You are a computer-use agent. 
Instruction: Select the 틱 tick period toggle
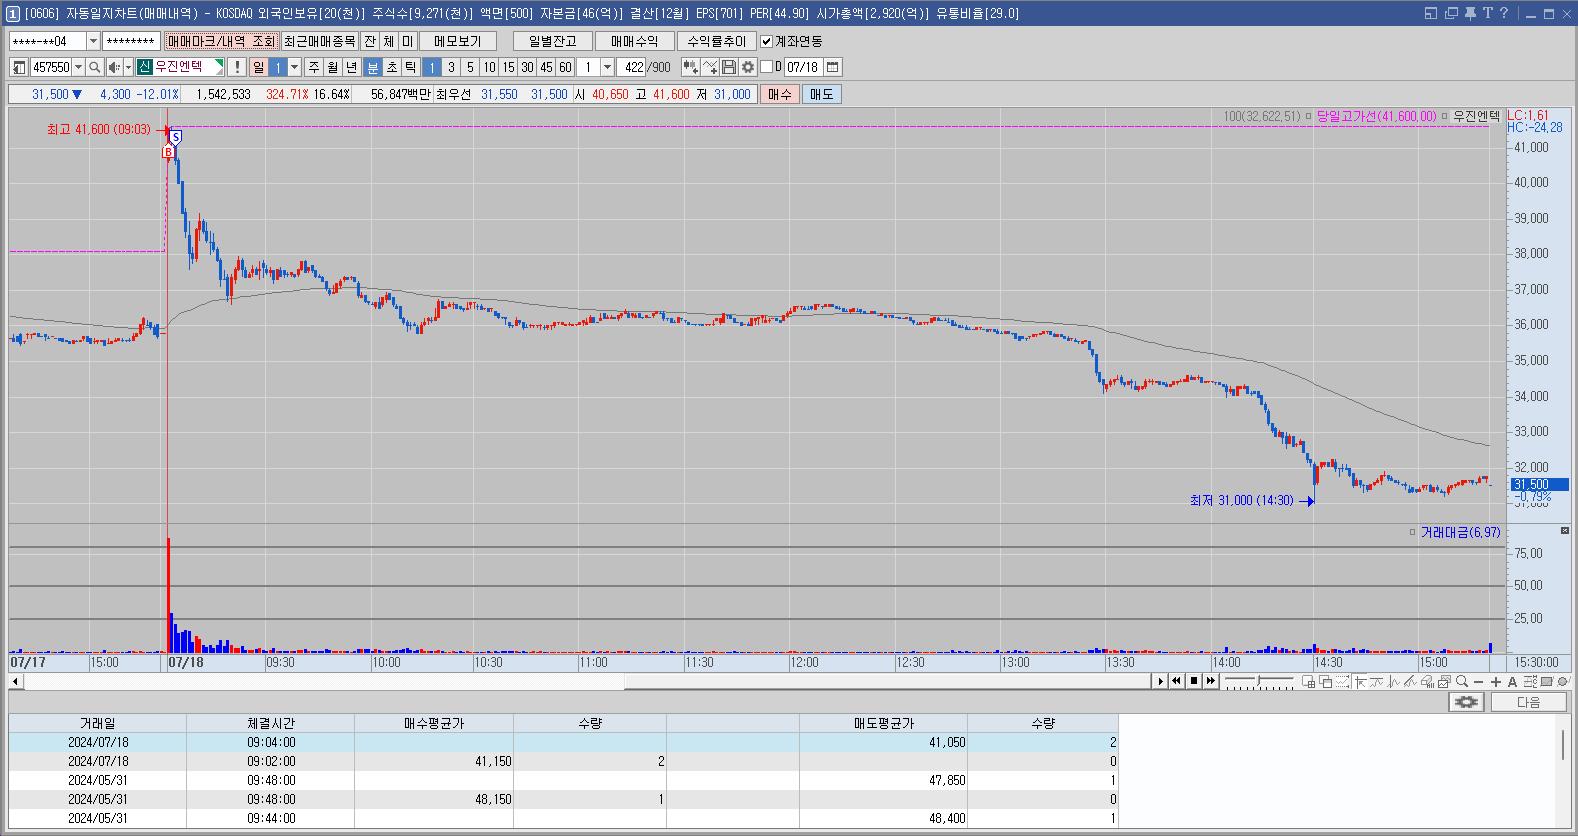coord(411,67)
